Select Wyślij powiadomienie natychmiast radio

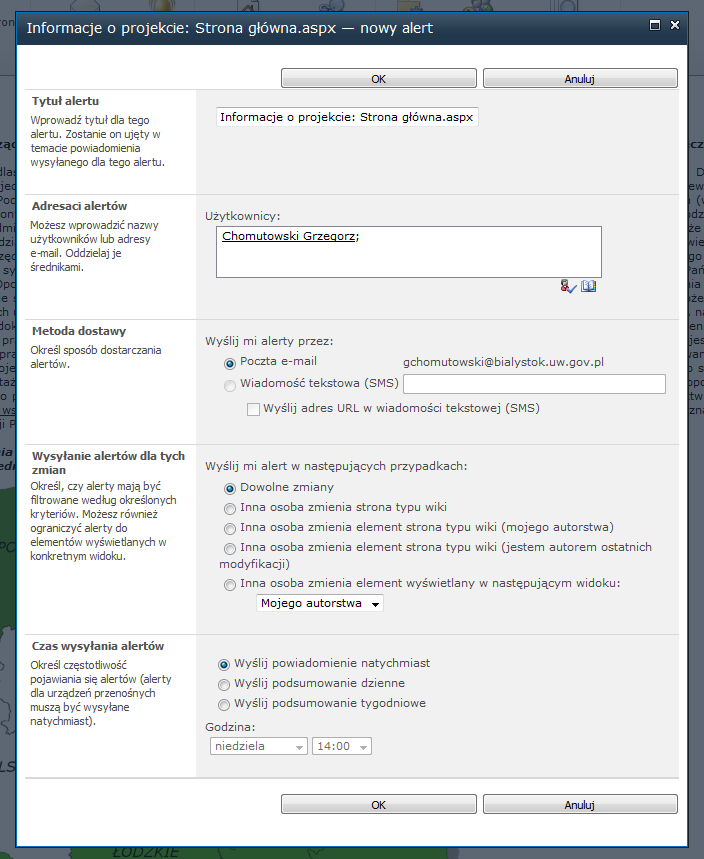[224, 665]
